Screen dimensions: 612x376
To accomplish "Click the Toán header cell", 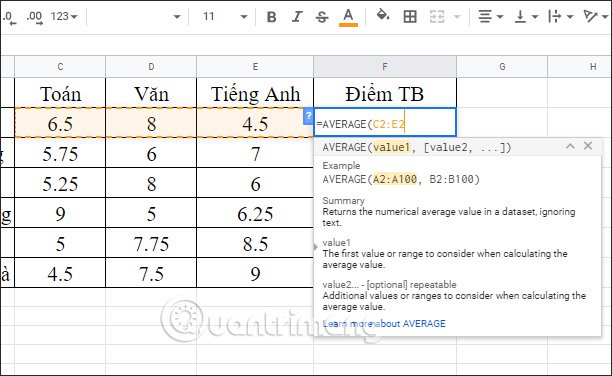I will click(60, 93).
